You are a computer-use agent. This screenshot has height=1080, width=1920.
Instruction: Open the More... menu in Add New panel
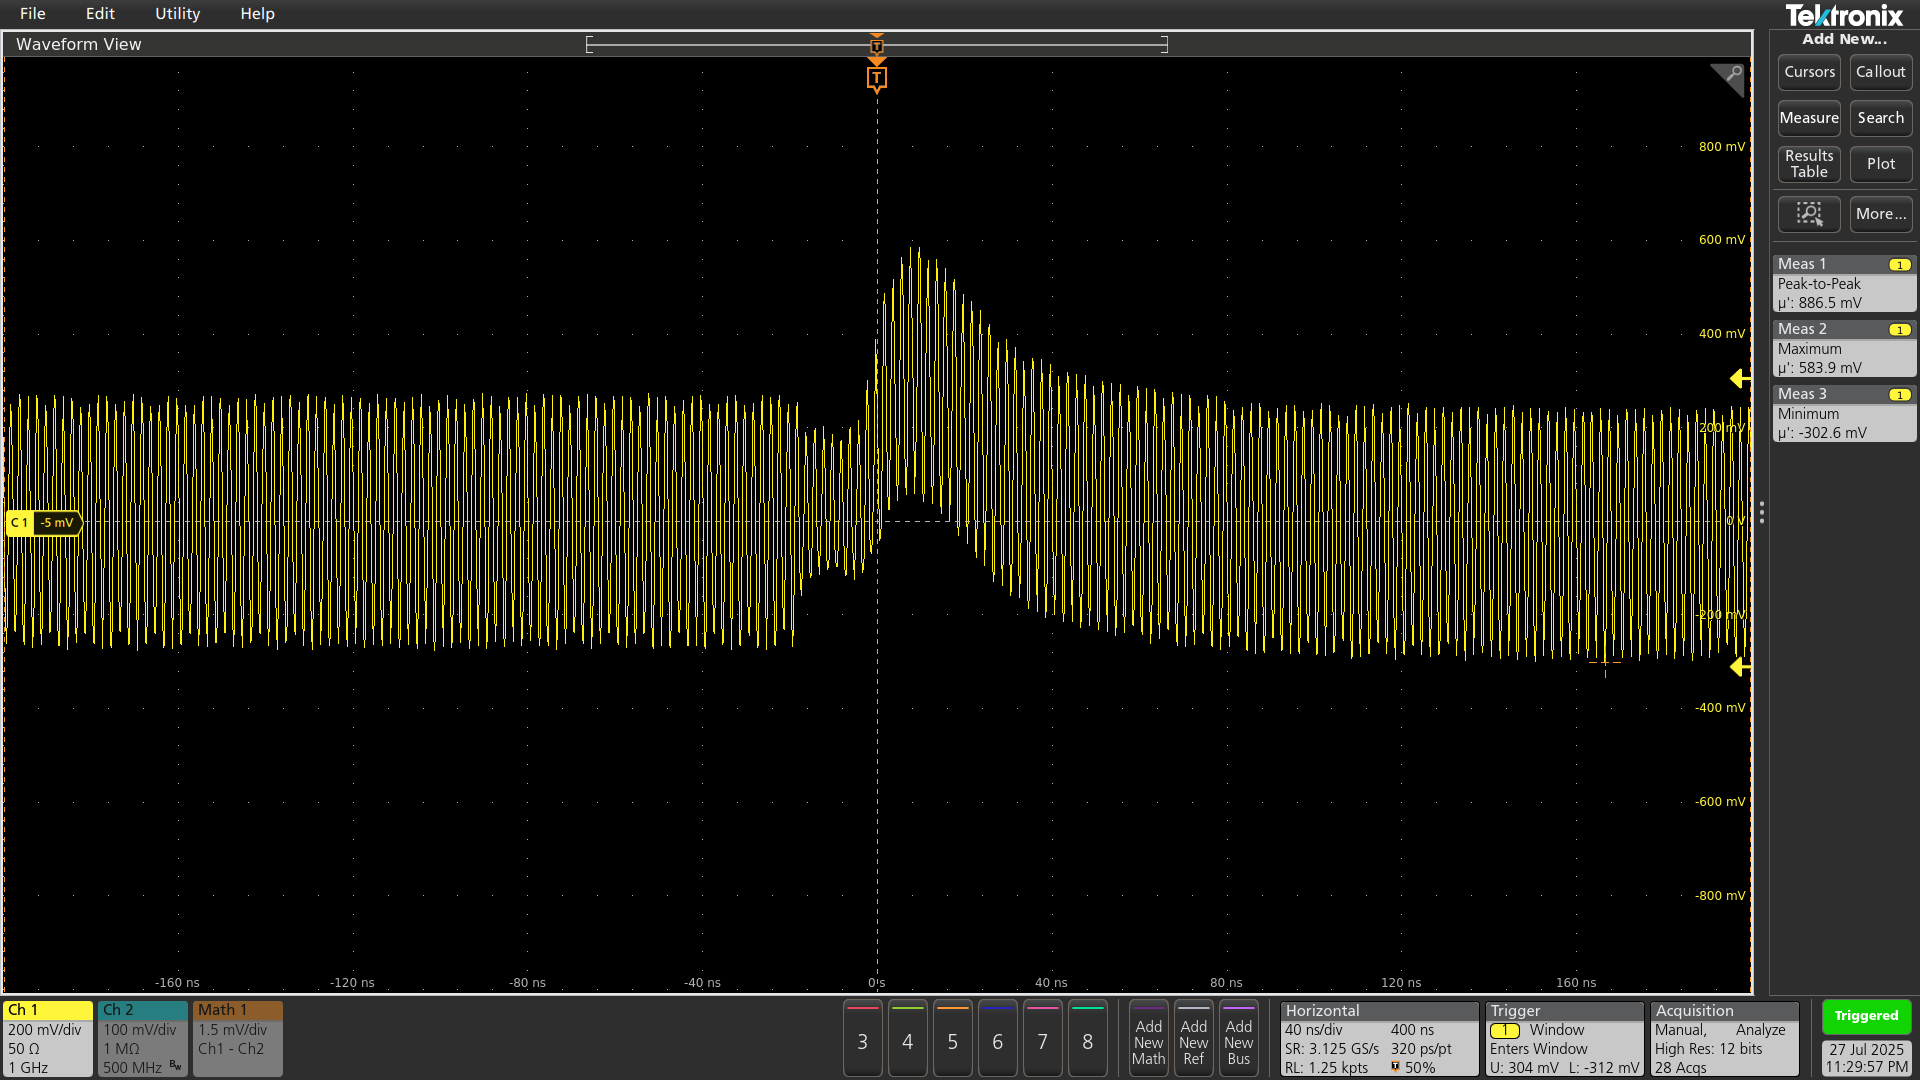1880,214
